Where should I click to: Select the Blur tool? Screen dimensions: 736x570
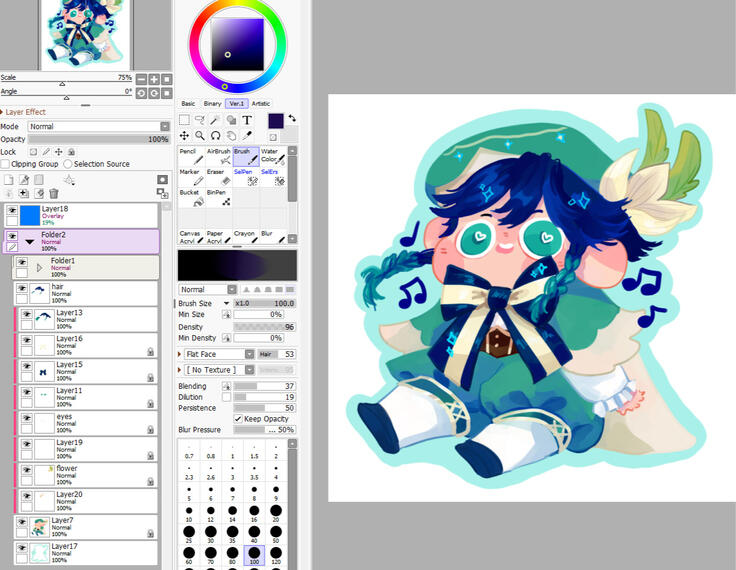(x=273, y=237)
